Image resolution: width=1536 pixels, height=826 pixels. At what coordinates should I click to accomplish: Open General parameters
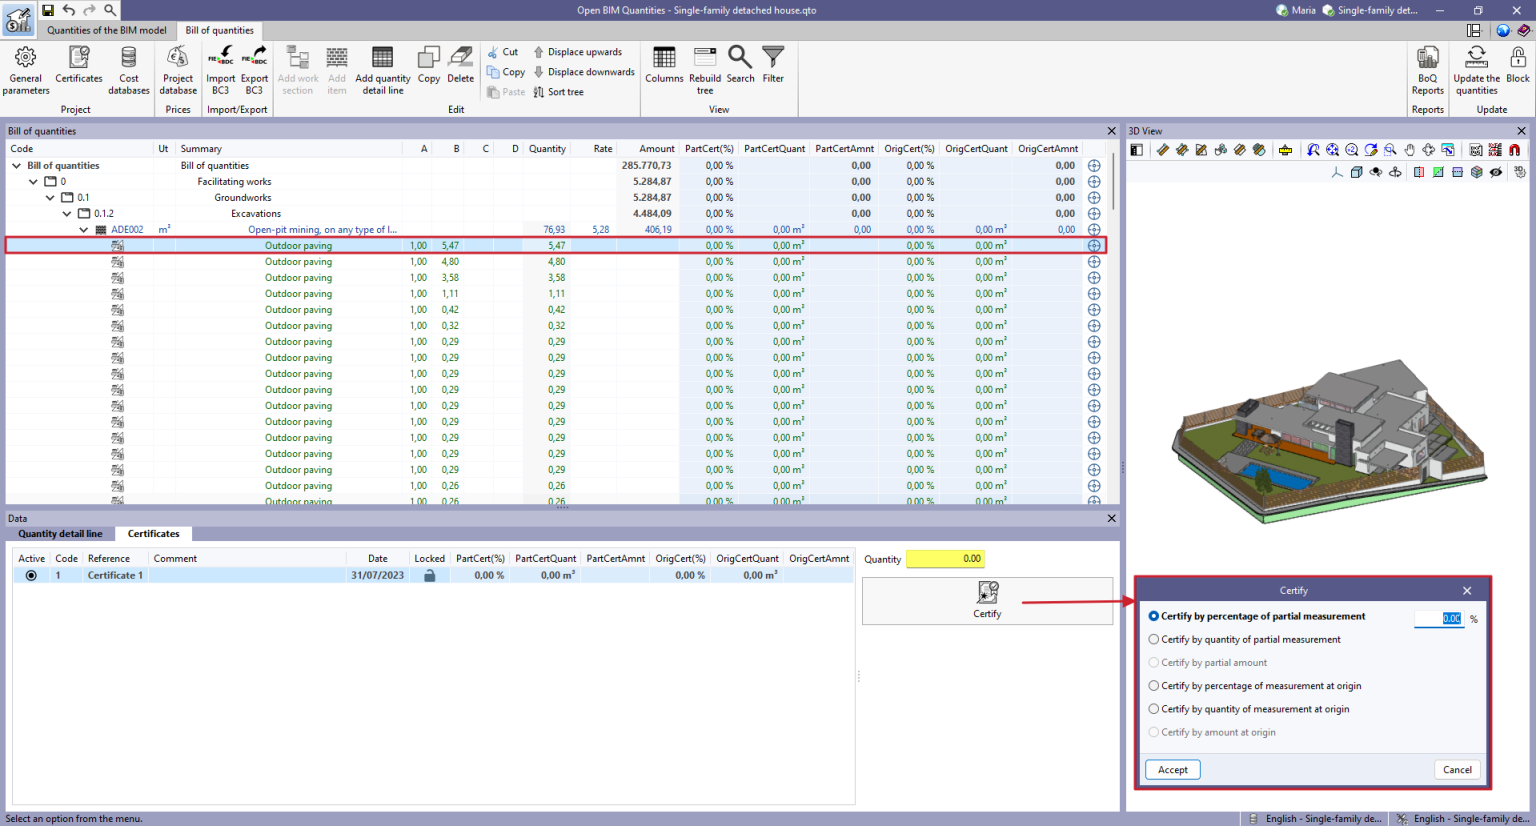coord(26,69)
